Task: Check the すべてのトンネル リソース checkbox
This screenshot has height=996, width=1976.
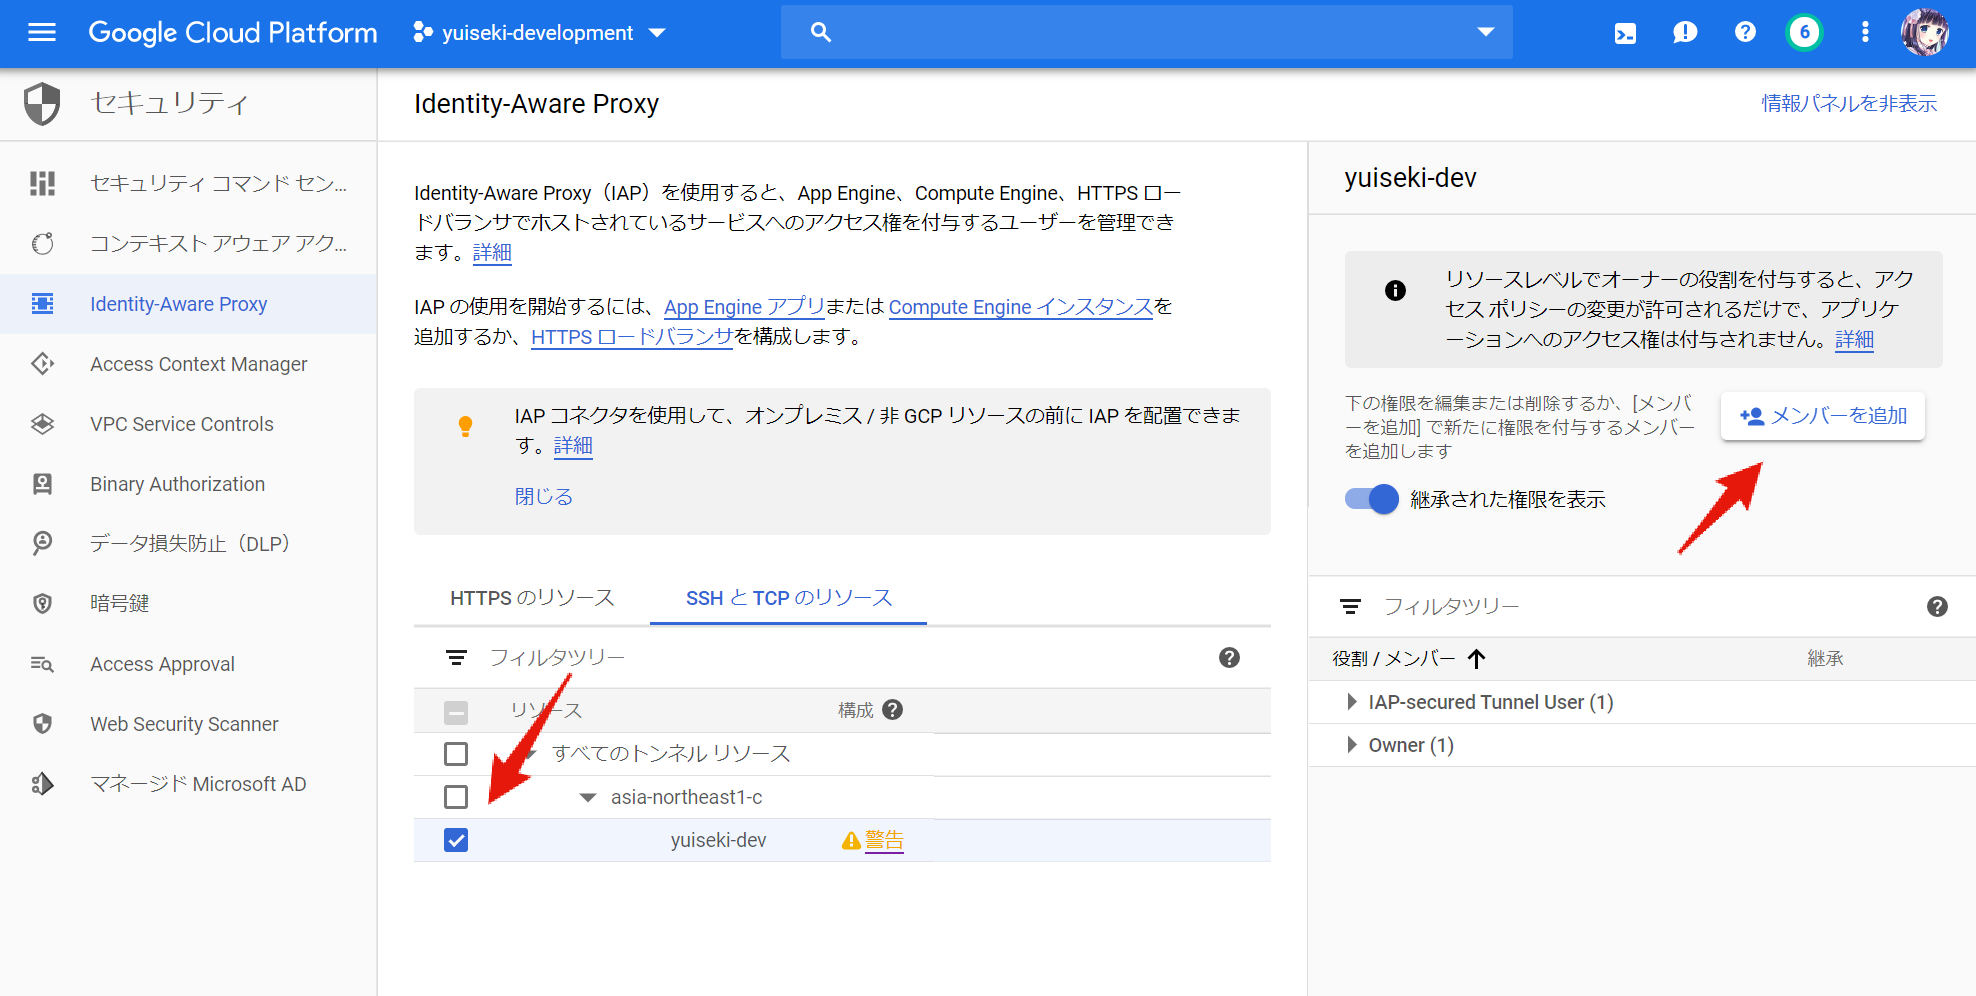Action: [x=456, y=754]
